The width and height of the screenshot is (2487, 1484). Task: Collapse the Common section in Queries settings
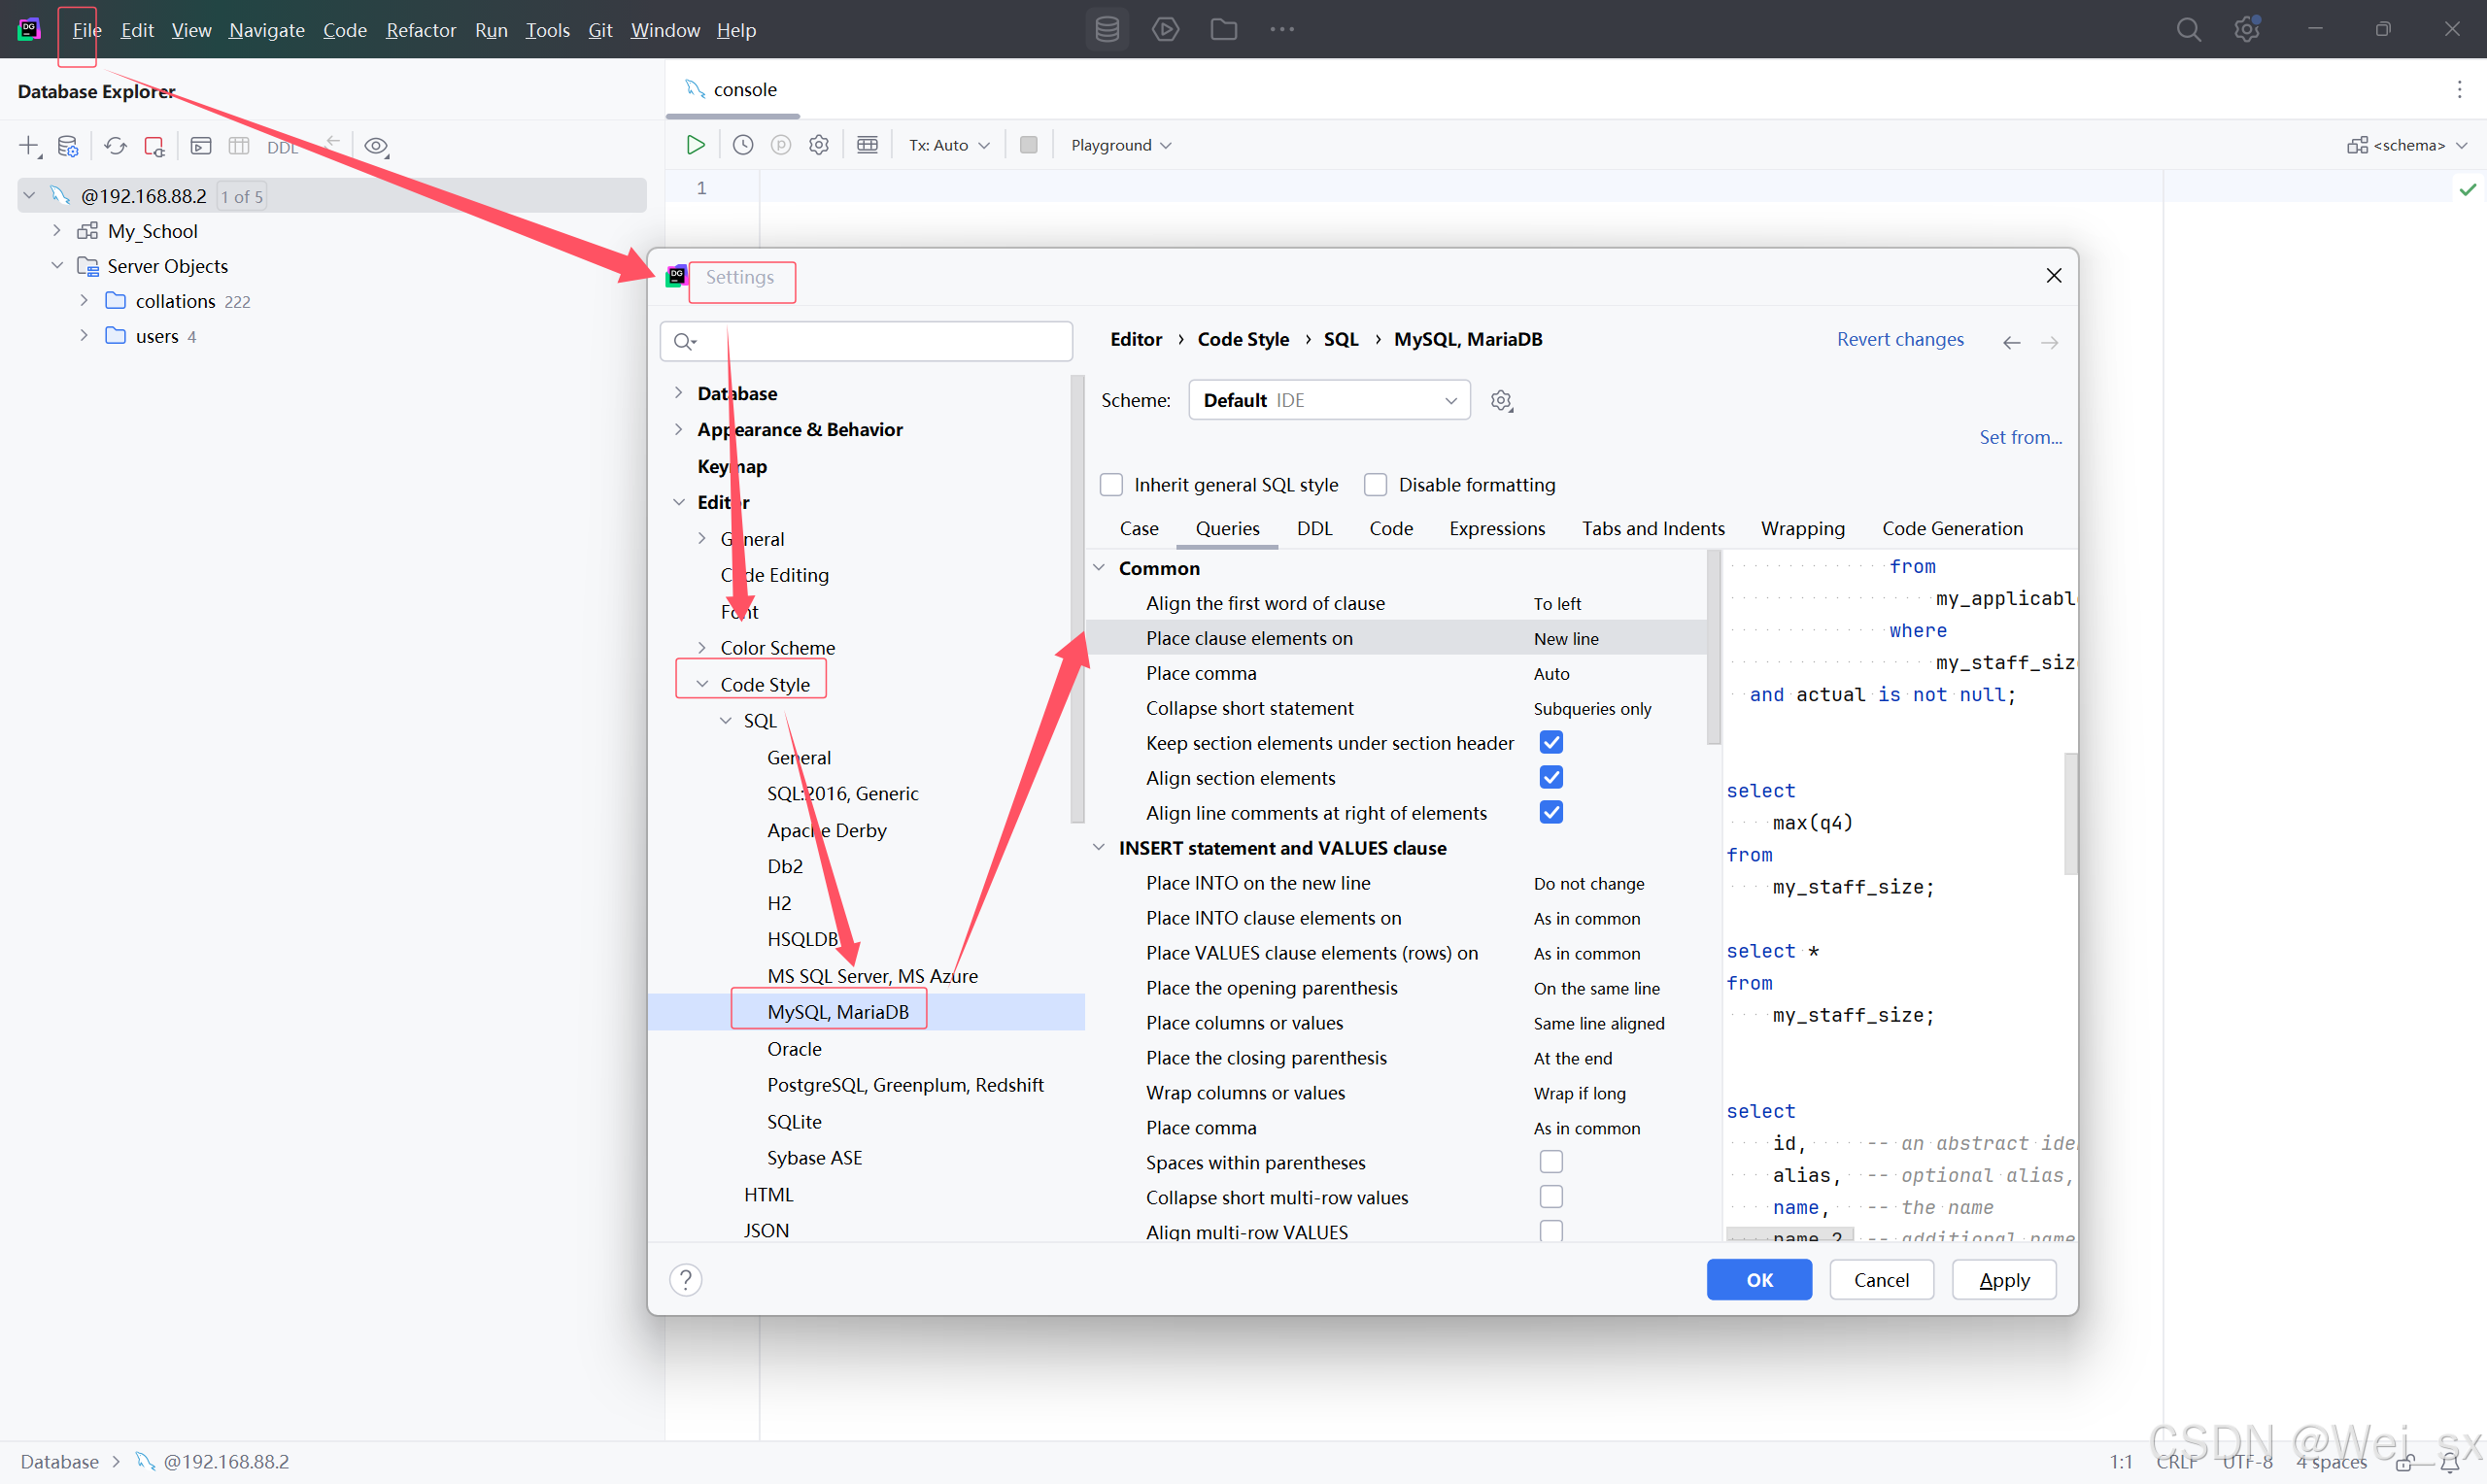coord(1099,567)
